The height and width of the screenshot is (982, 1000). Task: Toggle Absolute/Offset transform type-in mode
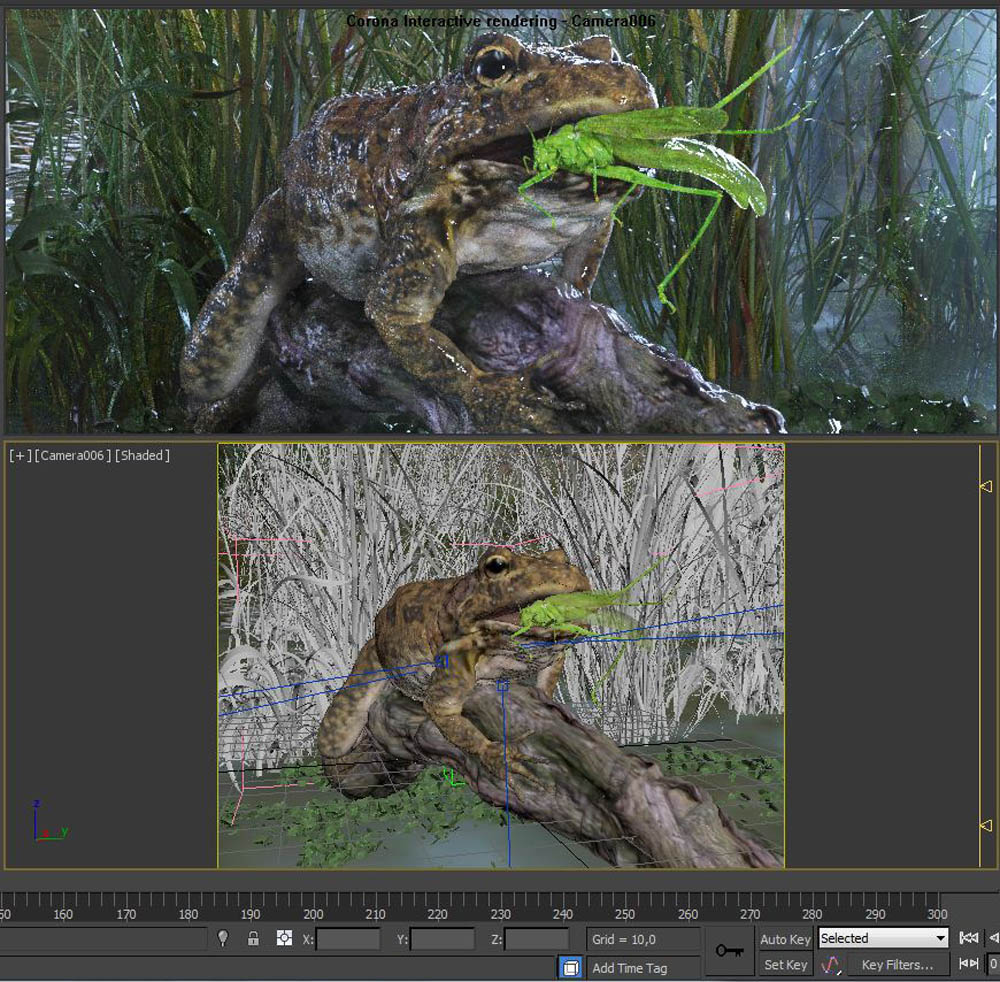pyautogui.click(x=284, y=938)
